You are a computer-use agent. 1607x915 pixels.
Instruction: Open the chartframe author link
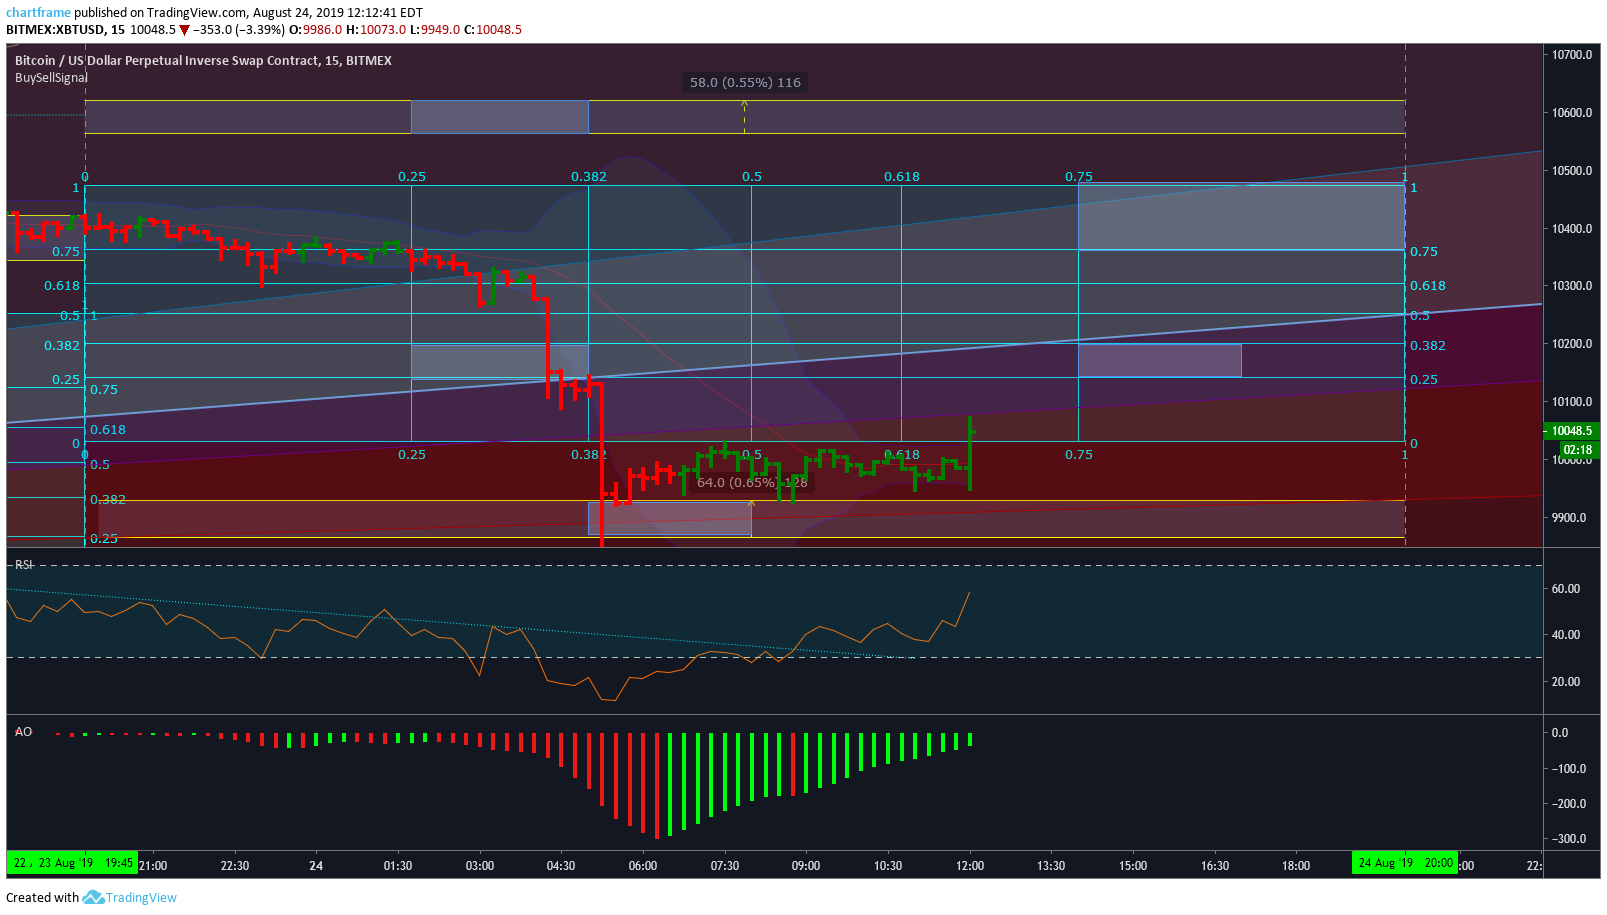pyautogui.click(x=38, y=13)
